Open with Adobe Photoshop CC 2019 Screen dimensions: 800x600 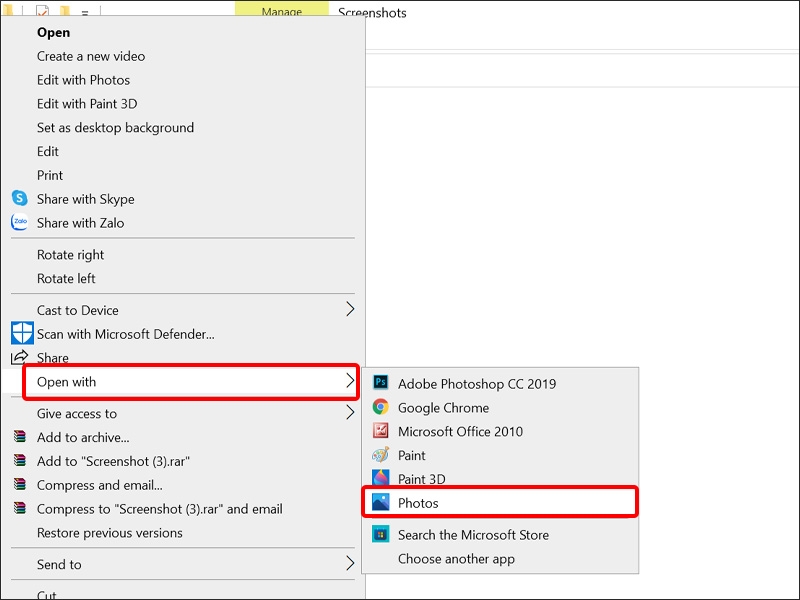click(477, 384)
